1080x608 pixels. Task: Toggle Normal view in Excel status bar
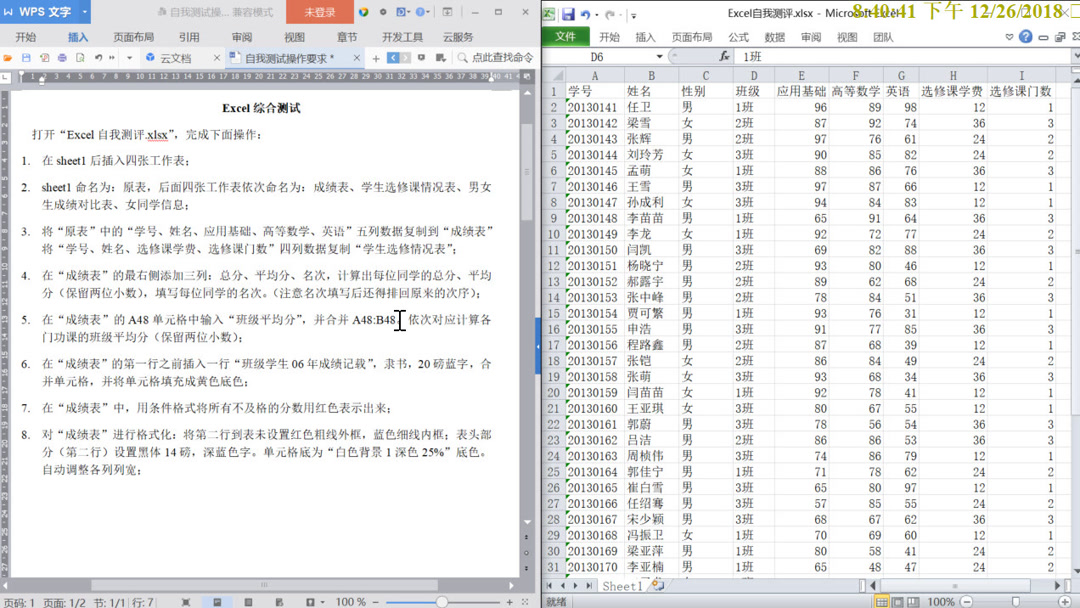click(881, 601)
